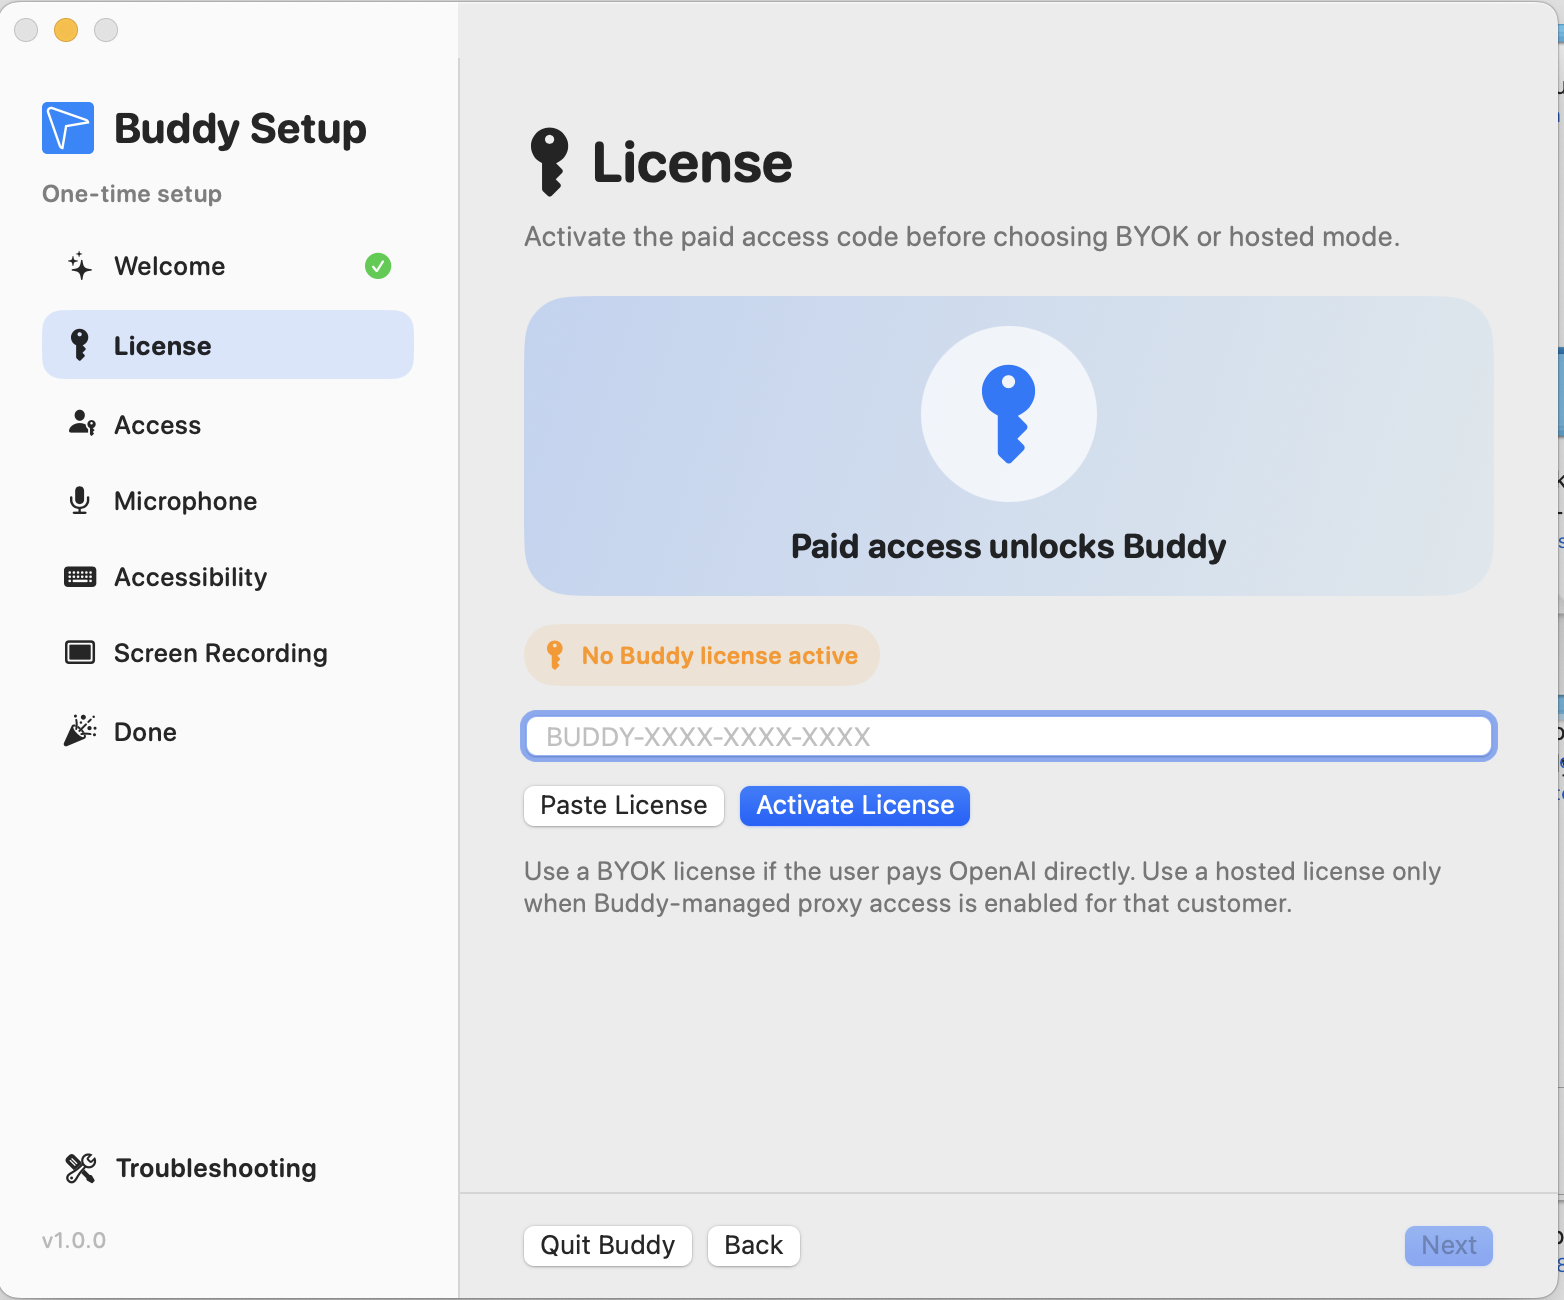1564x1300 pixels.
Task: Click the Microphone icon in sidebar
Action: (80, 500)
